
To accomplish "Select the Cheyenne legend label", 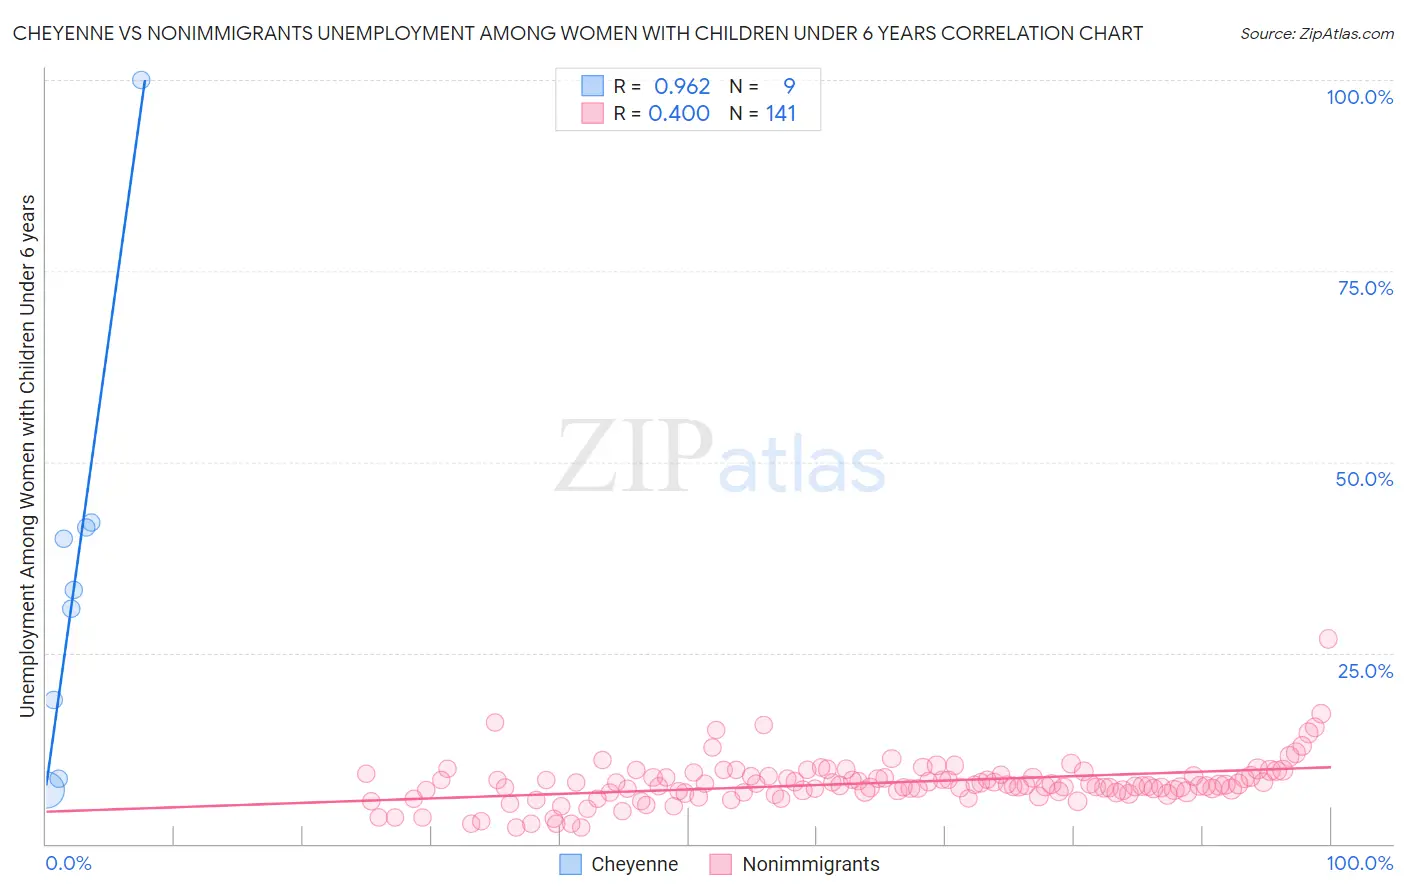I will click(634, 864).
